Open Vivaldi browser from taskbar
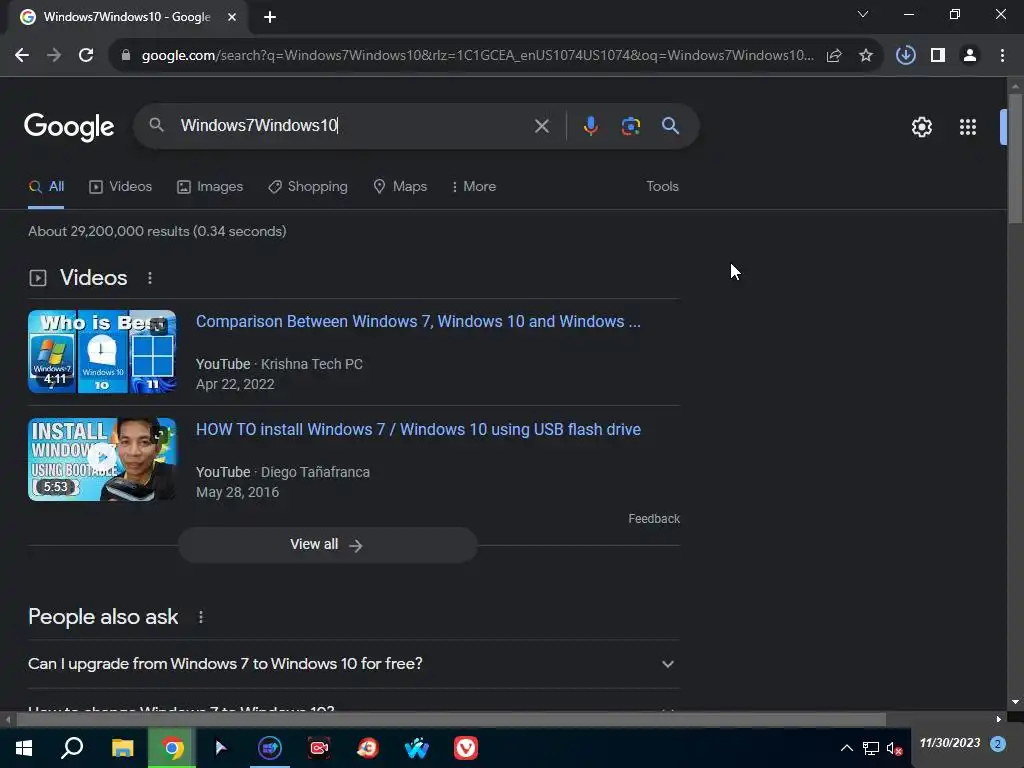Viewport: 1024px width, 768px height. (x=466, y=748)
